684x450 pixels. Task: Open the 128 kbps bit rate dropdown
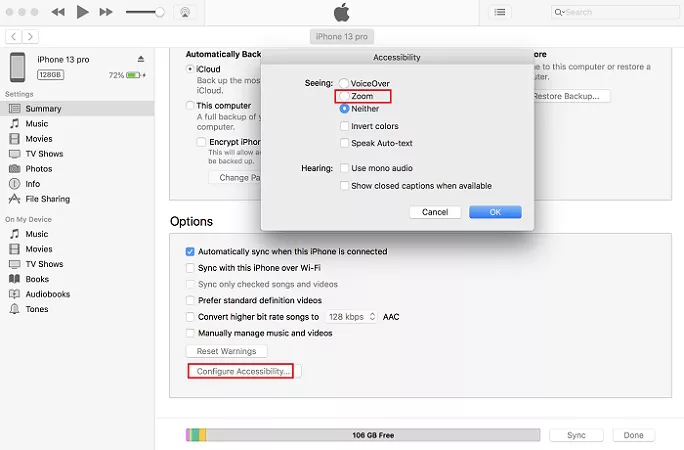pos(352,317)
